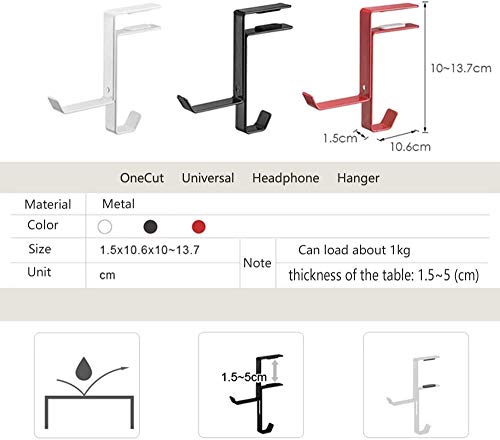Click the 'Can load about 1kg' note
This screenshot has height=440, width=500.
[x=354, y=250]
